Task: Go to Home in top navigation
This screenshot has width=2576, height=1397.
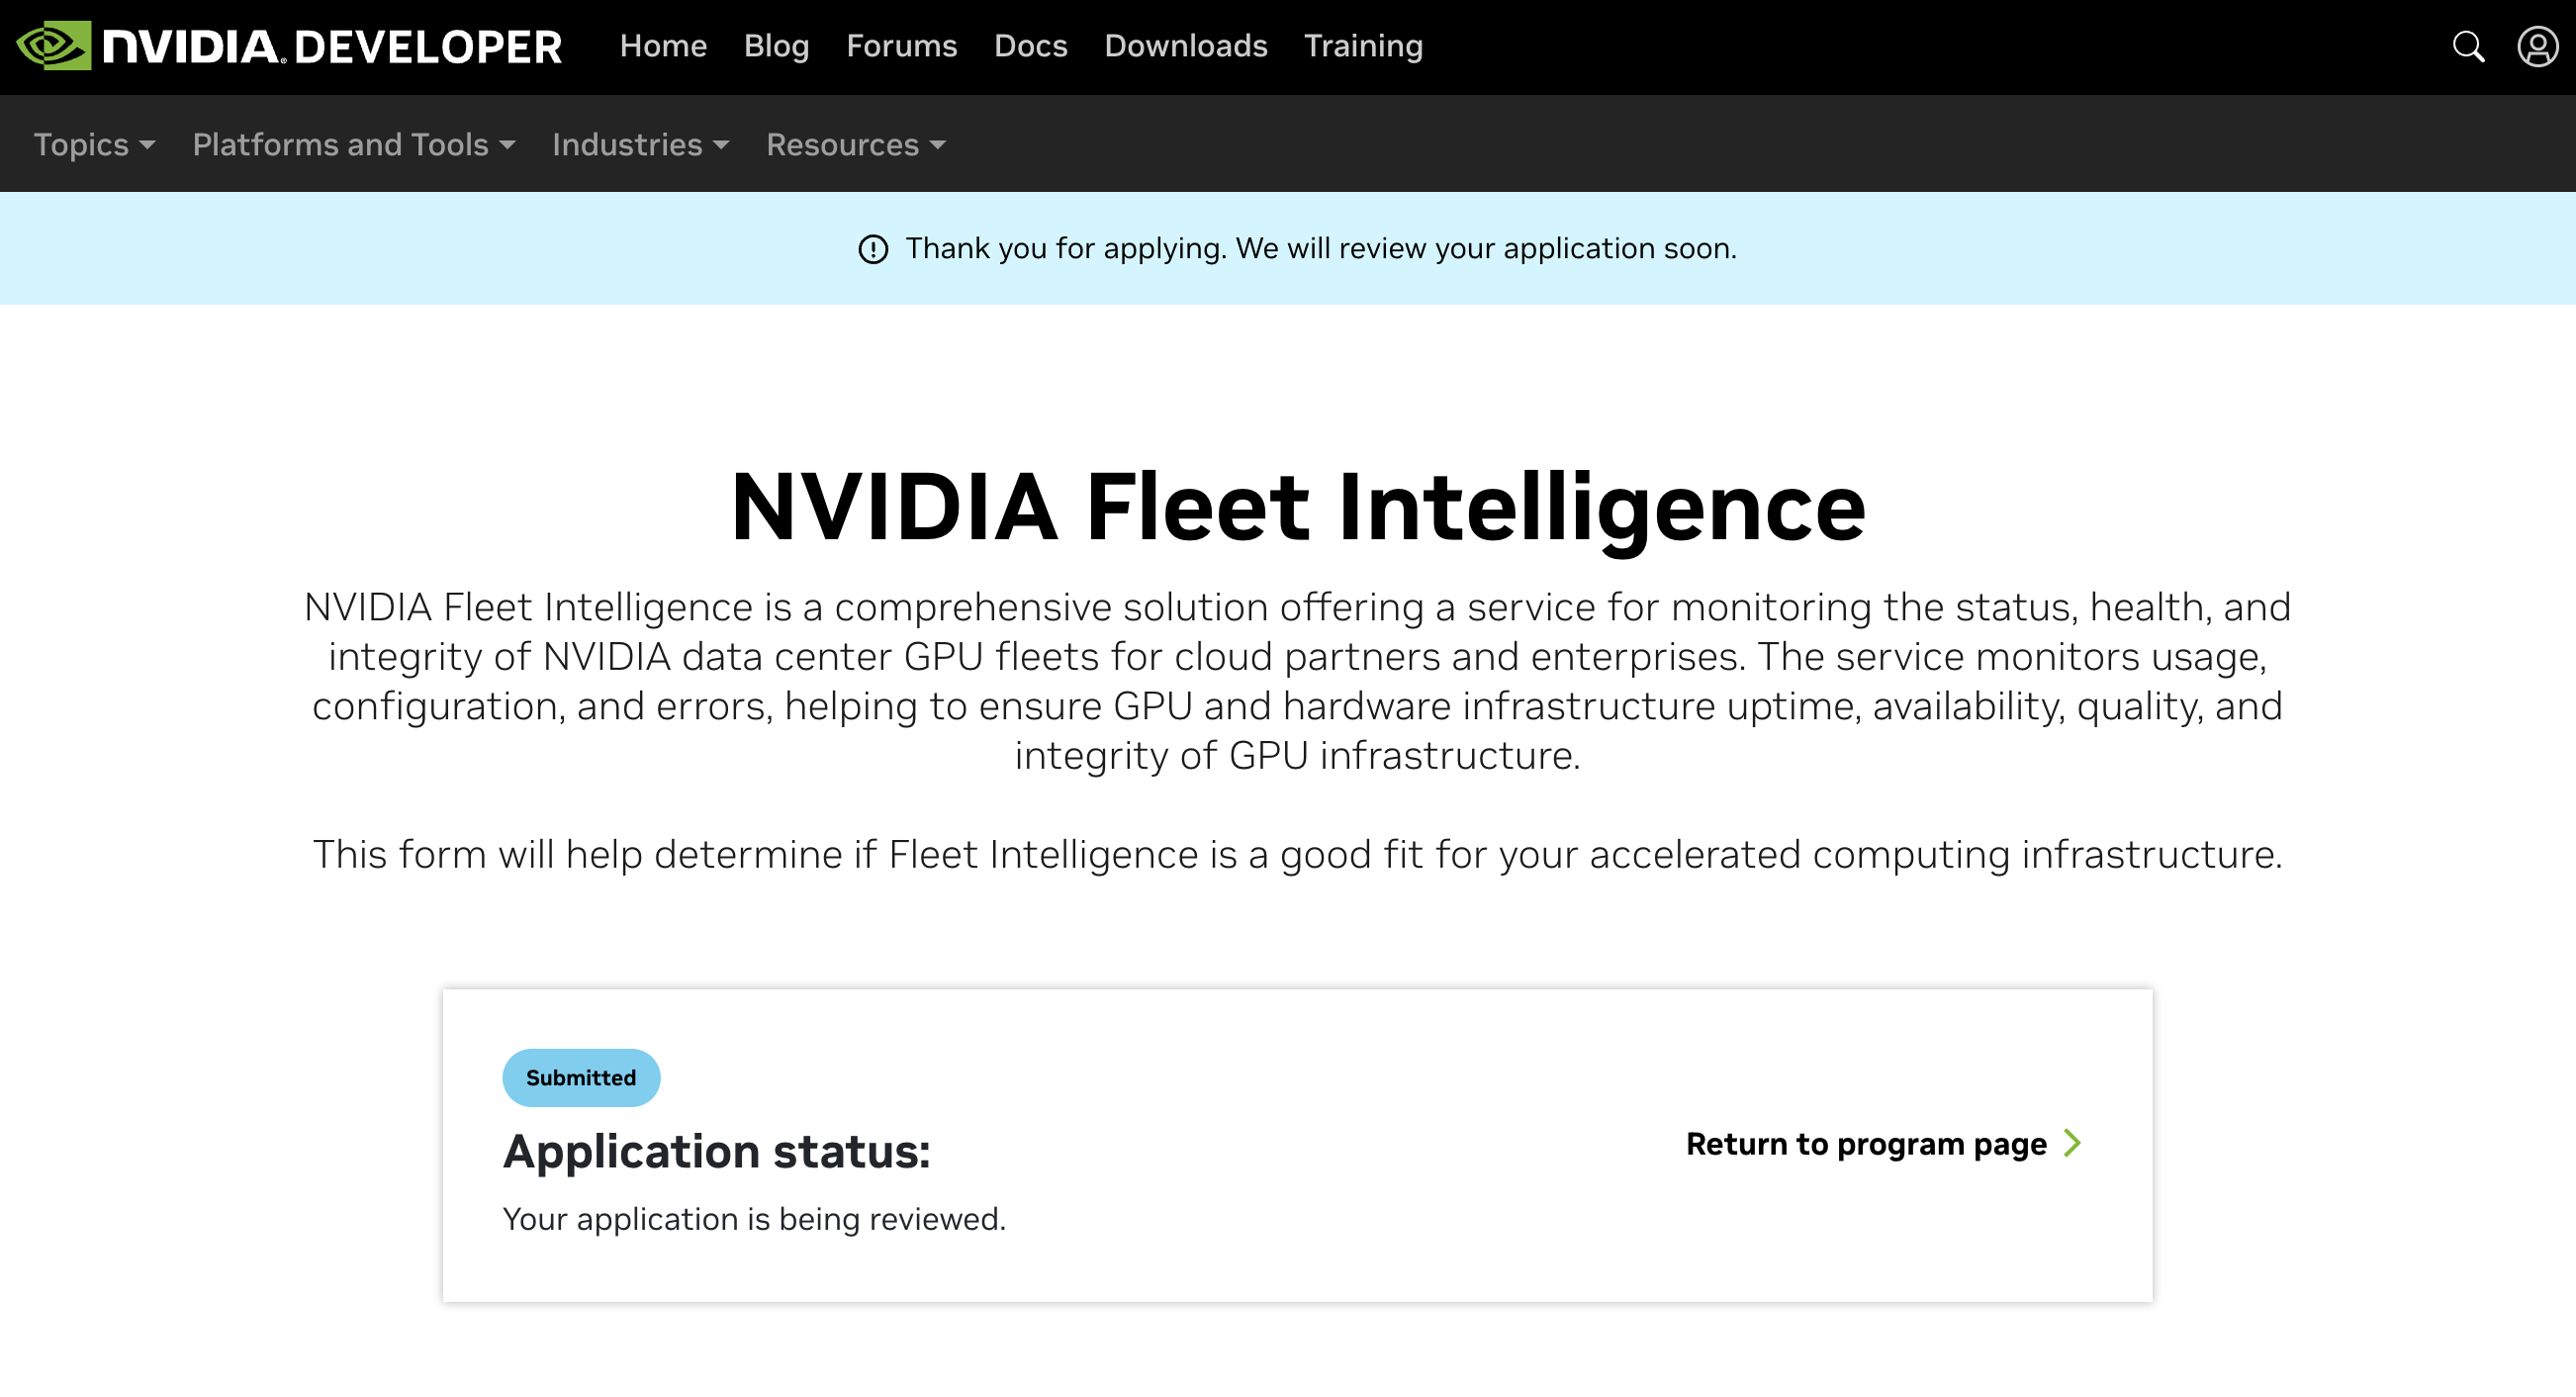Action: click(x=663, y=46)
